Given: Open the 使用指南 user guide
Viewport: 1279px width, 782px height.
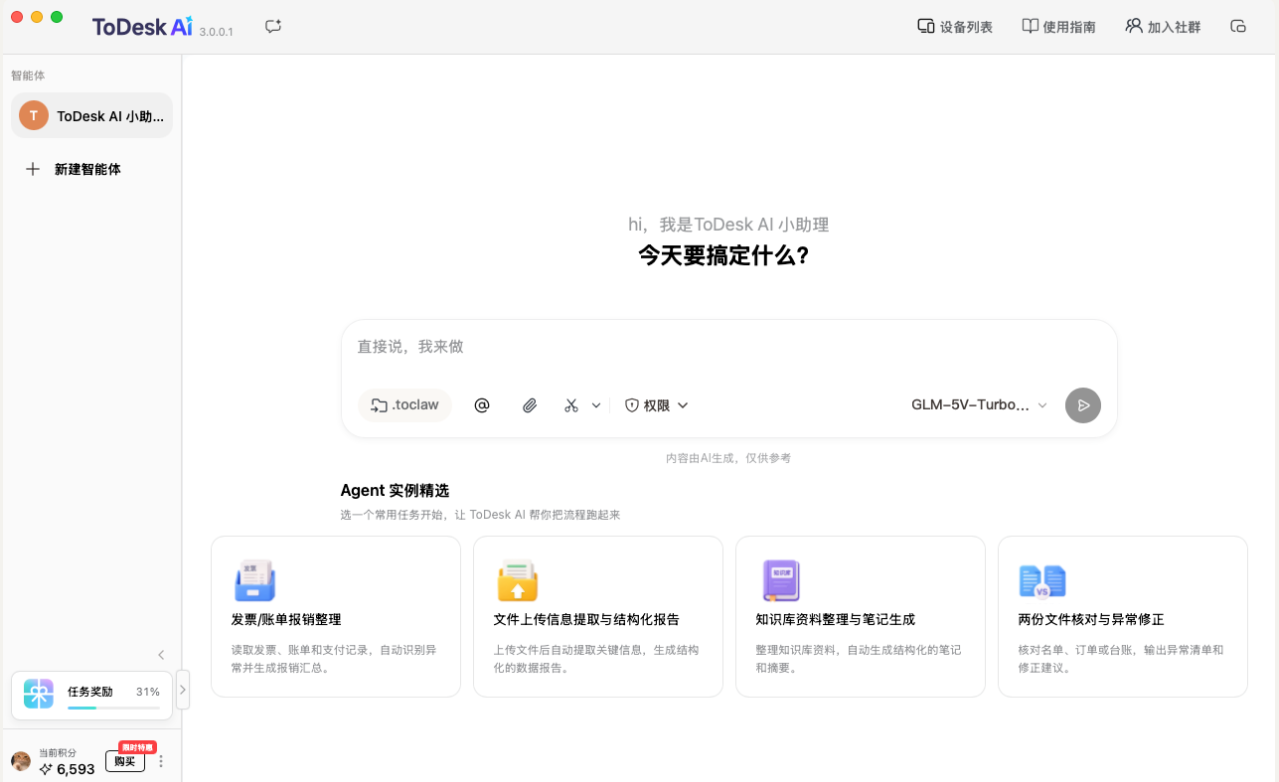Looking at the screenshot, I should click(1059, 27).
